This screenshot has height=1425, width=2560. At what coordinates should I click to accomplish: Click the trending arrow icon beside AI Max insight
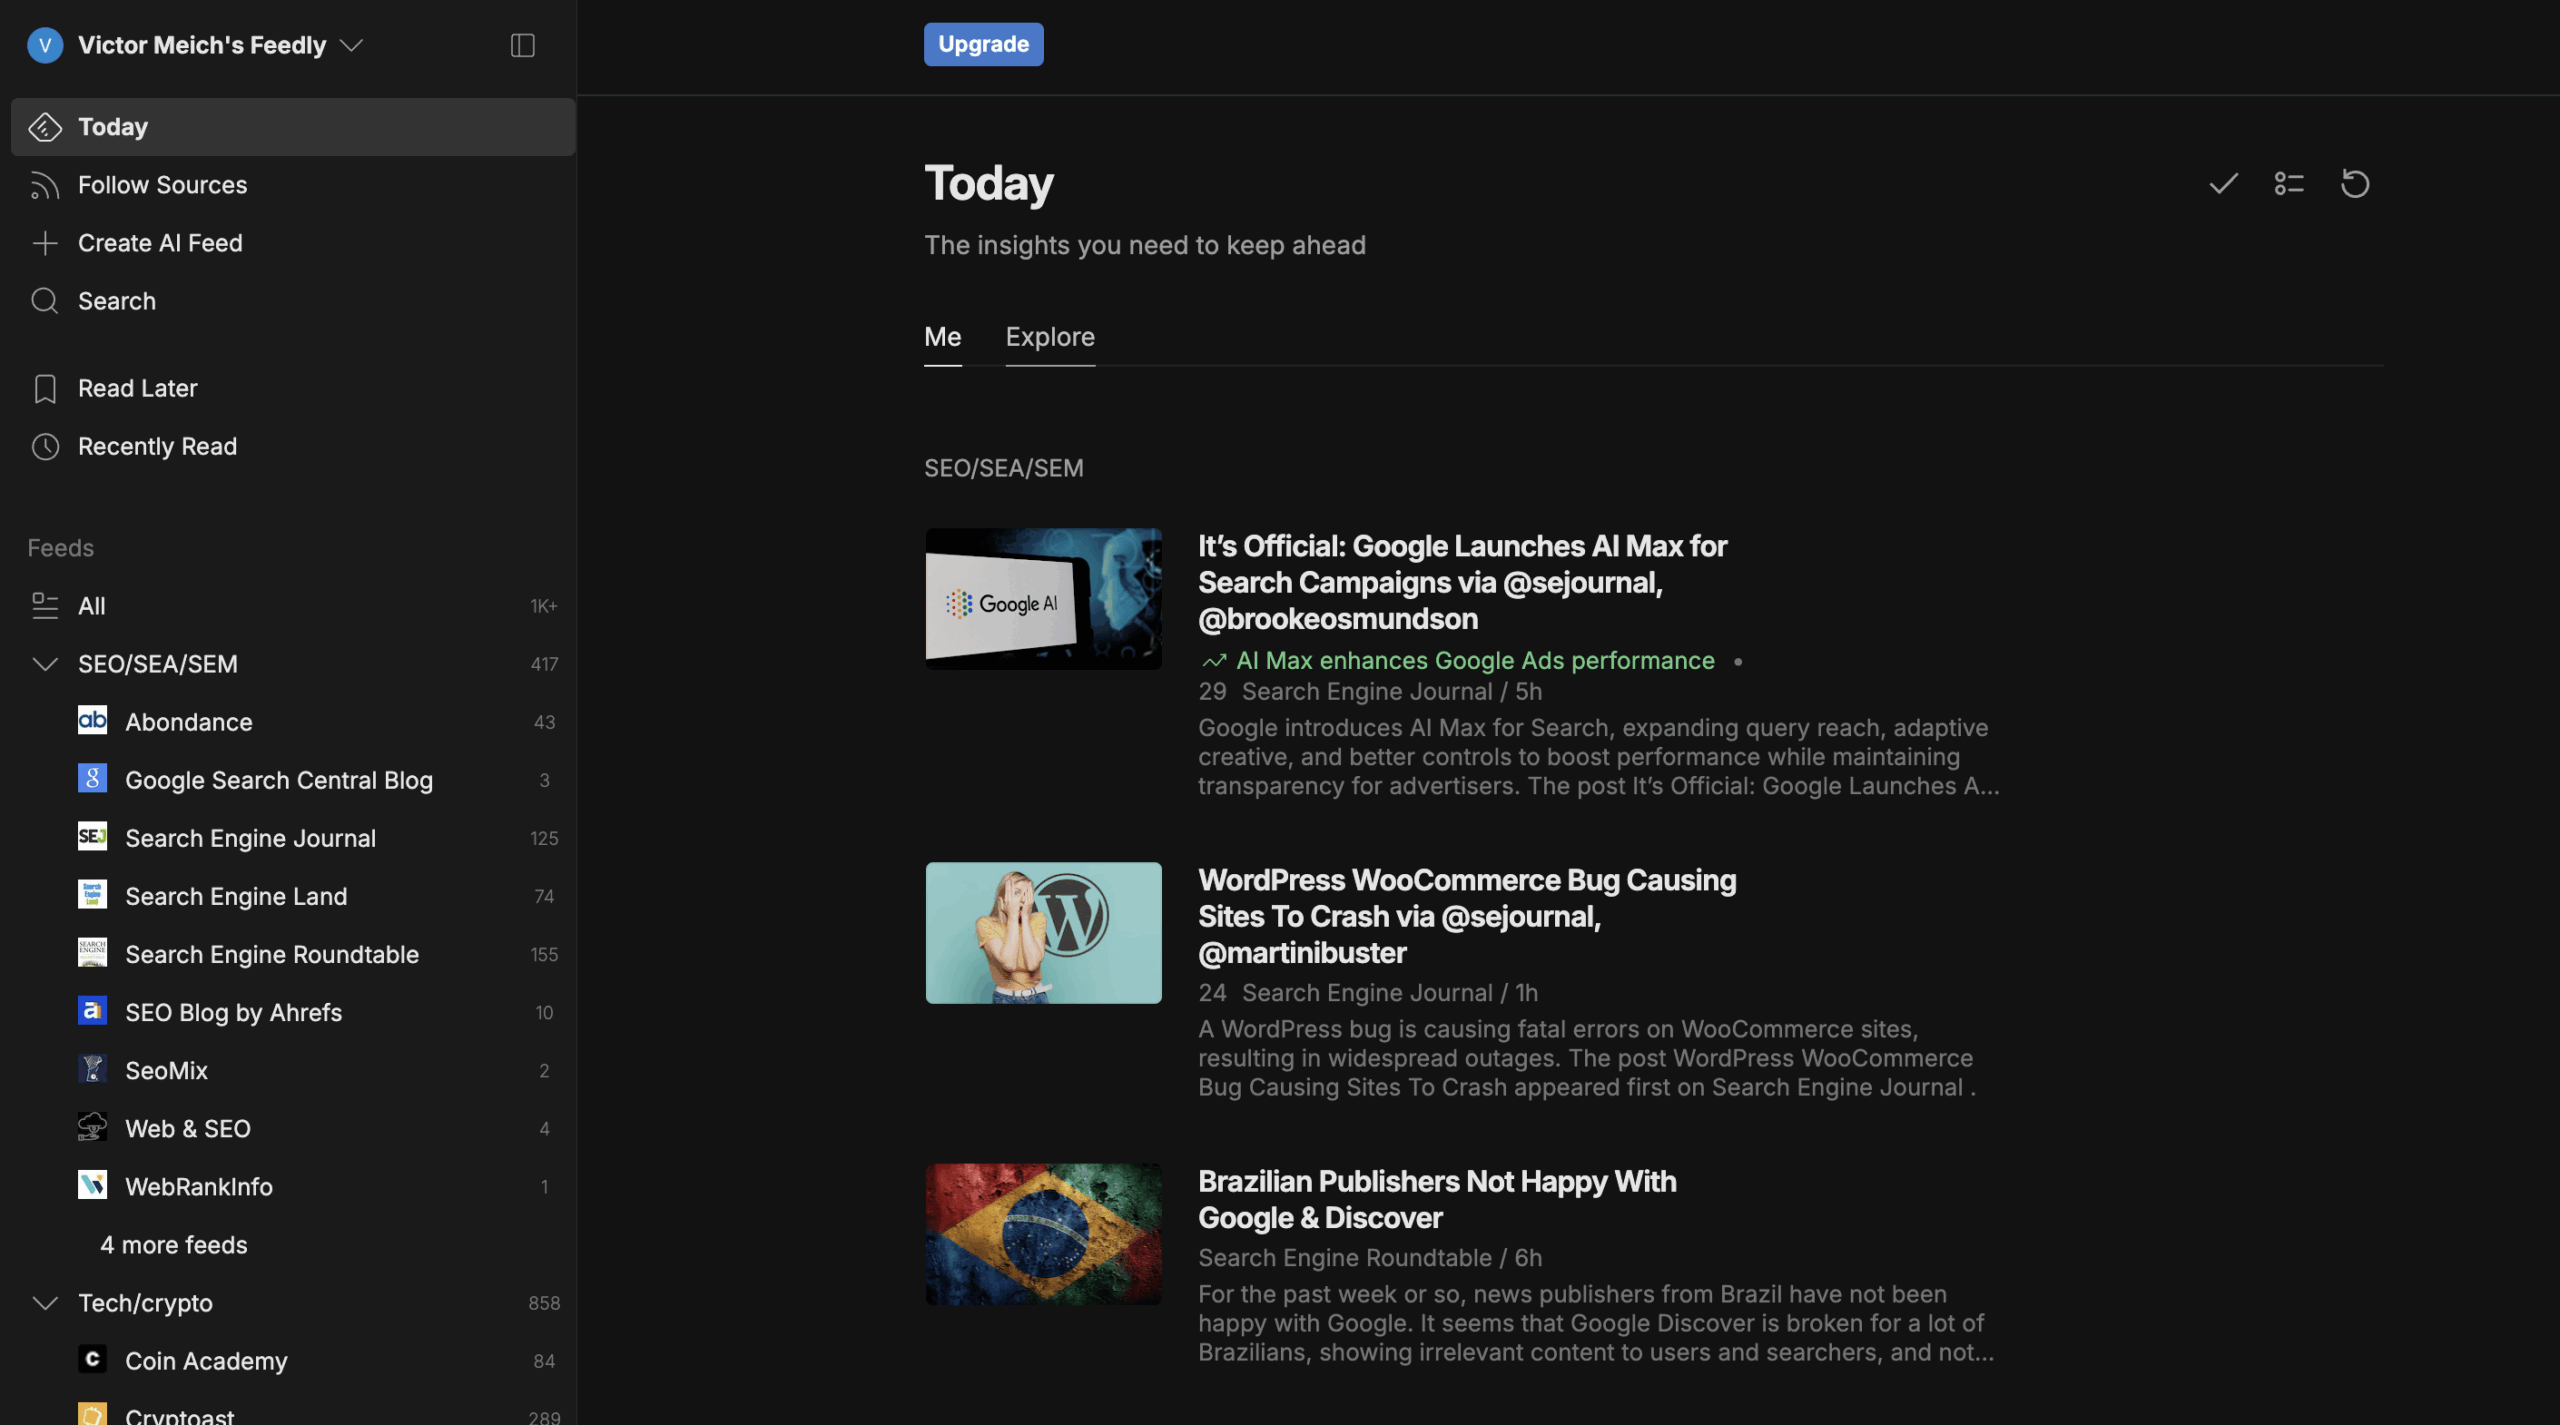pyautogui.click(x=1214, y=661)
